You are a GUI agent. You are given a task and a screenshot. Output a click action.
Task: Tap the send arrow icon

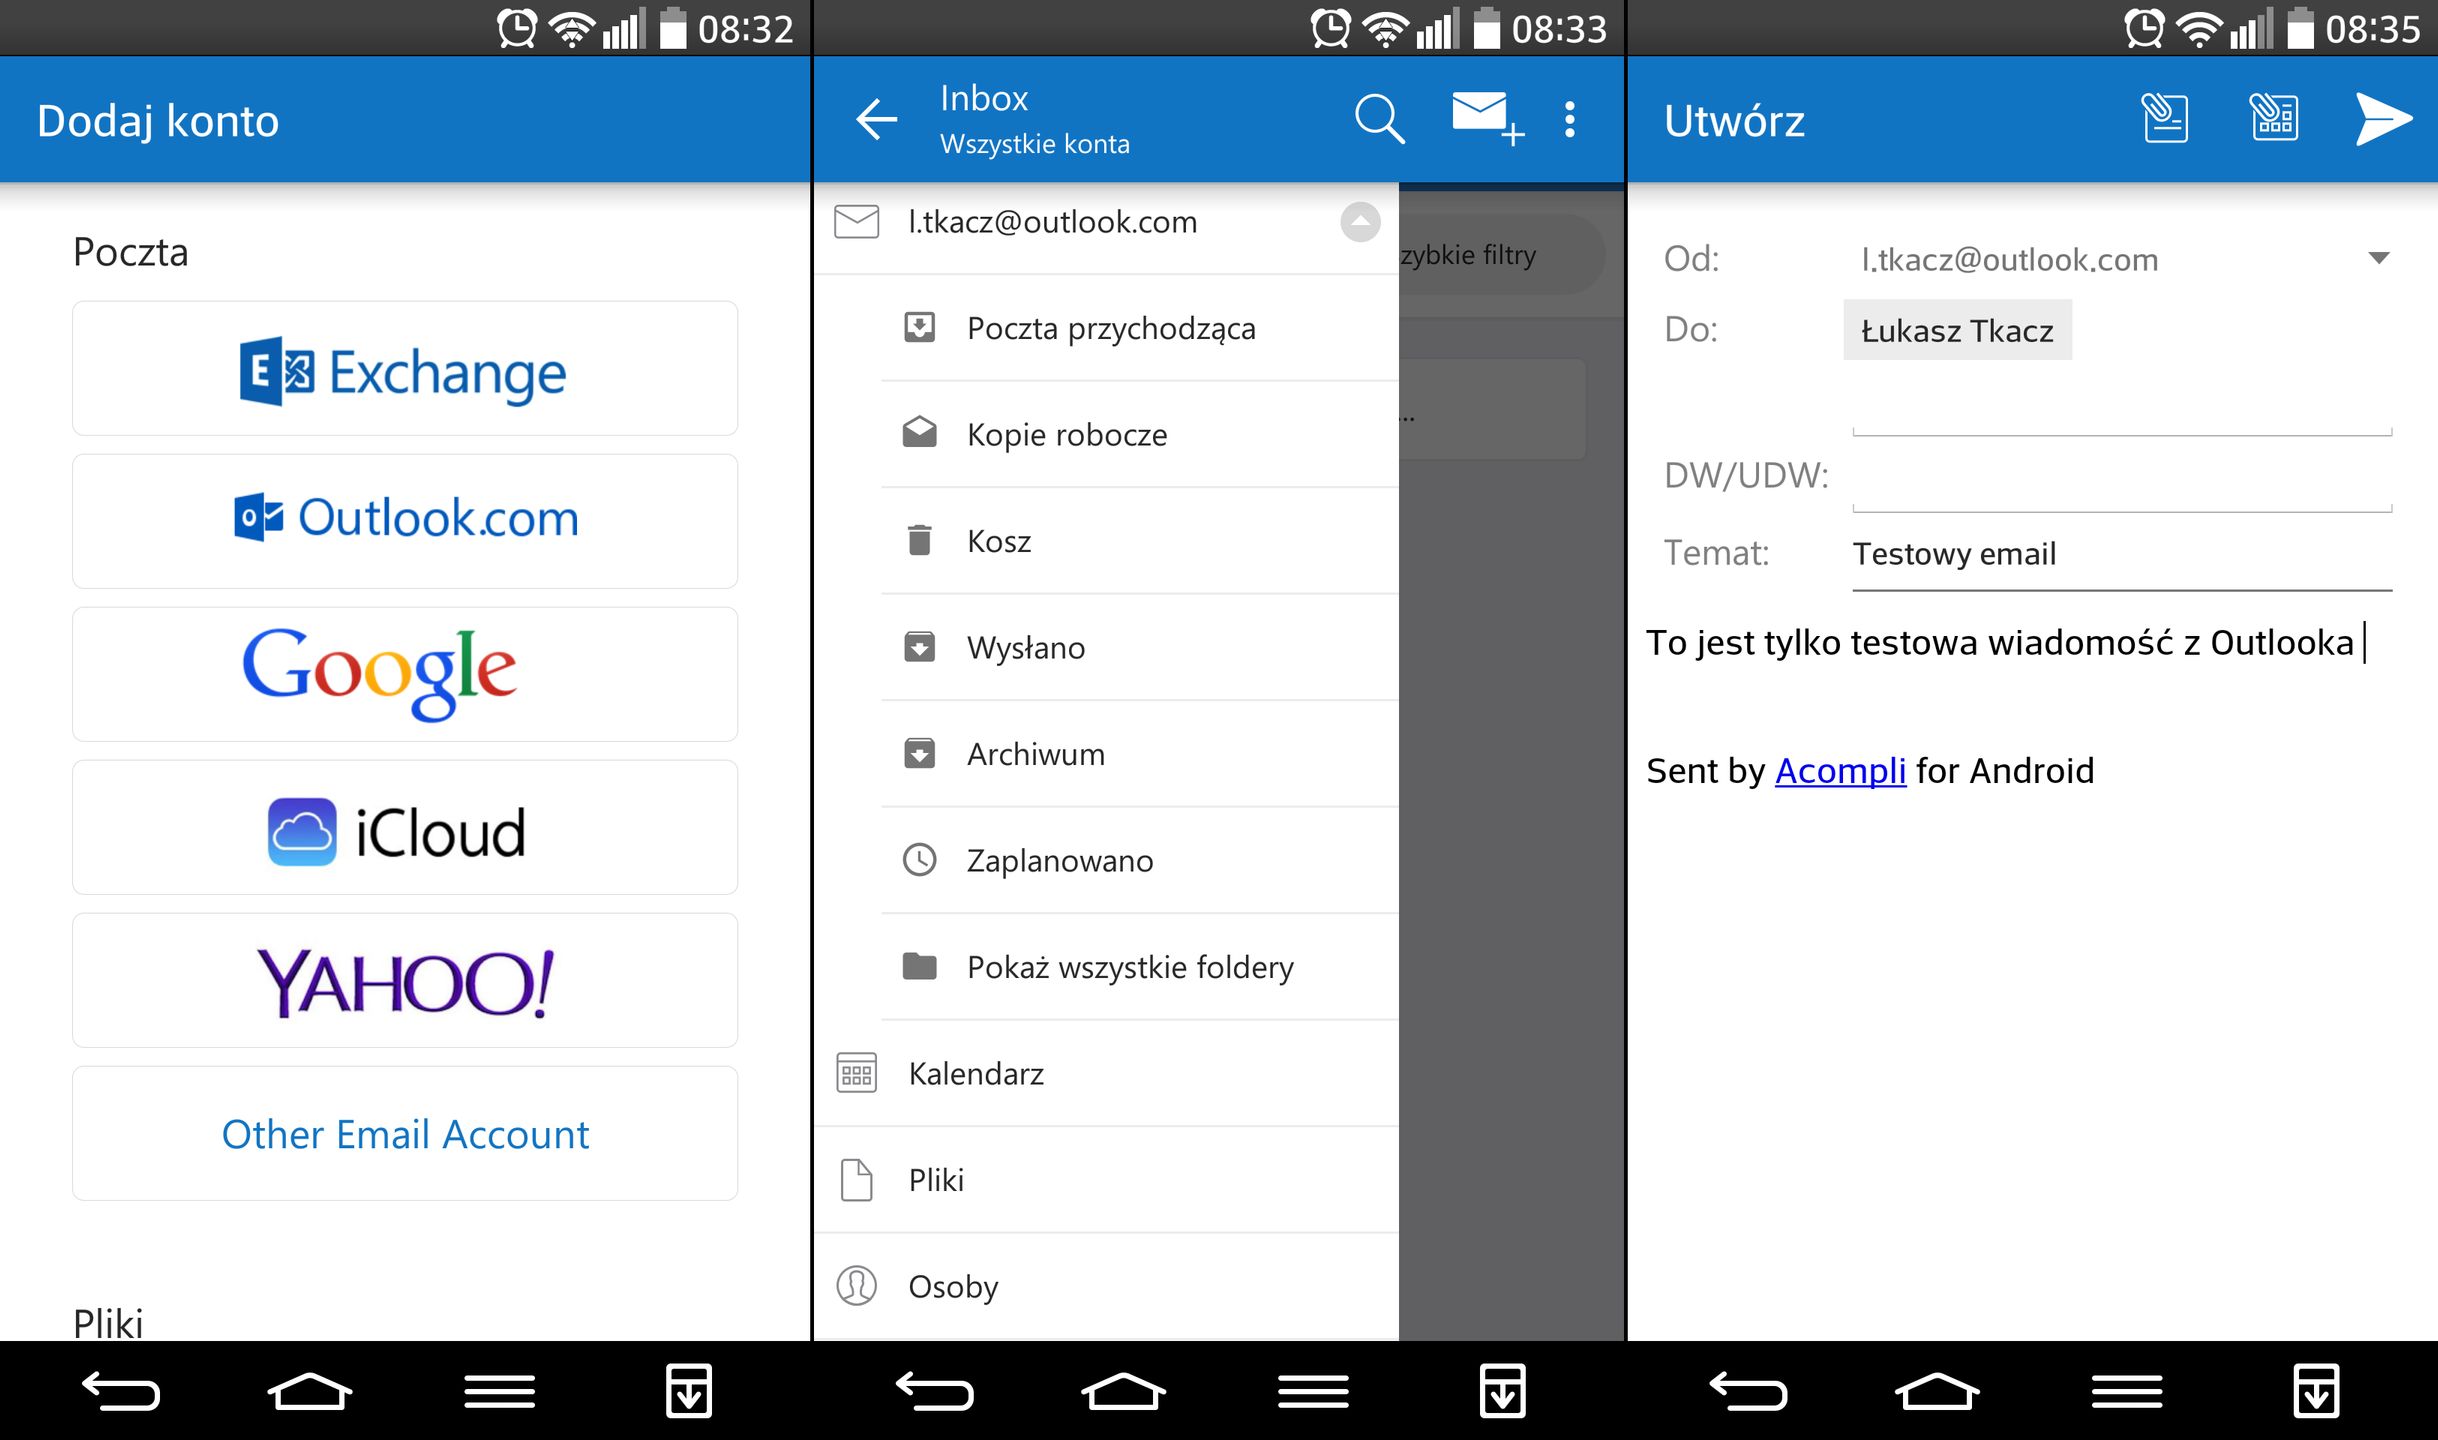pyautogui.click(x=2382, y=120)
